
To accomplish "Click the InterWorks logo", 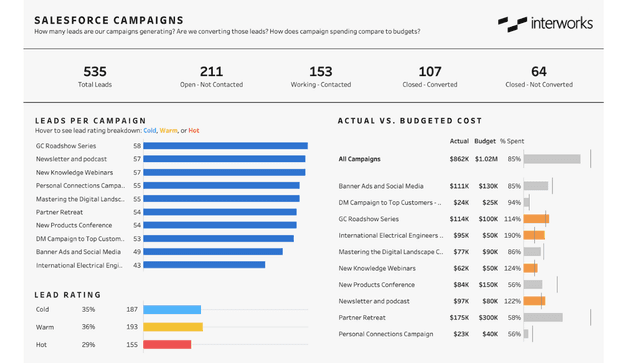I will coord(545,24).
